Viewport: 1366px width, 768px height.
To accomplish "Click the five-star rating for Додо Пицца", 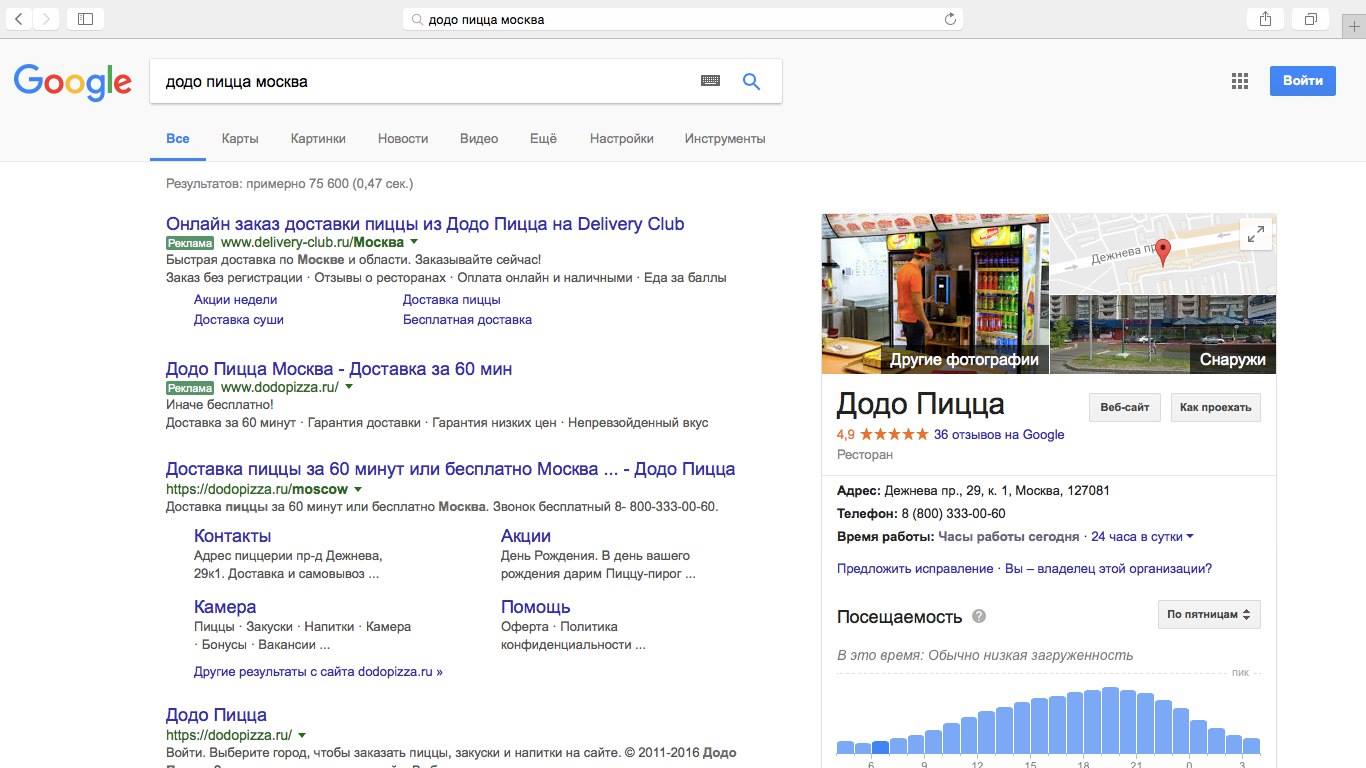I will point(894,435).
